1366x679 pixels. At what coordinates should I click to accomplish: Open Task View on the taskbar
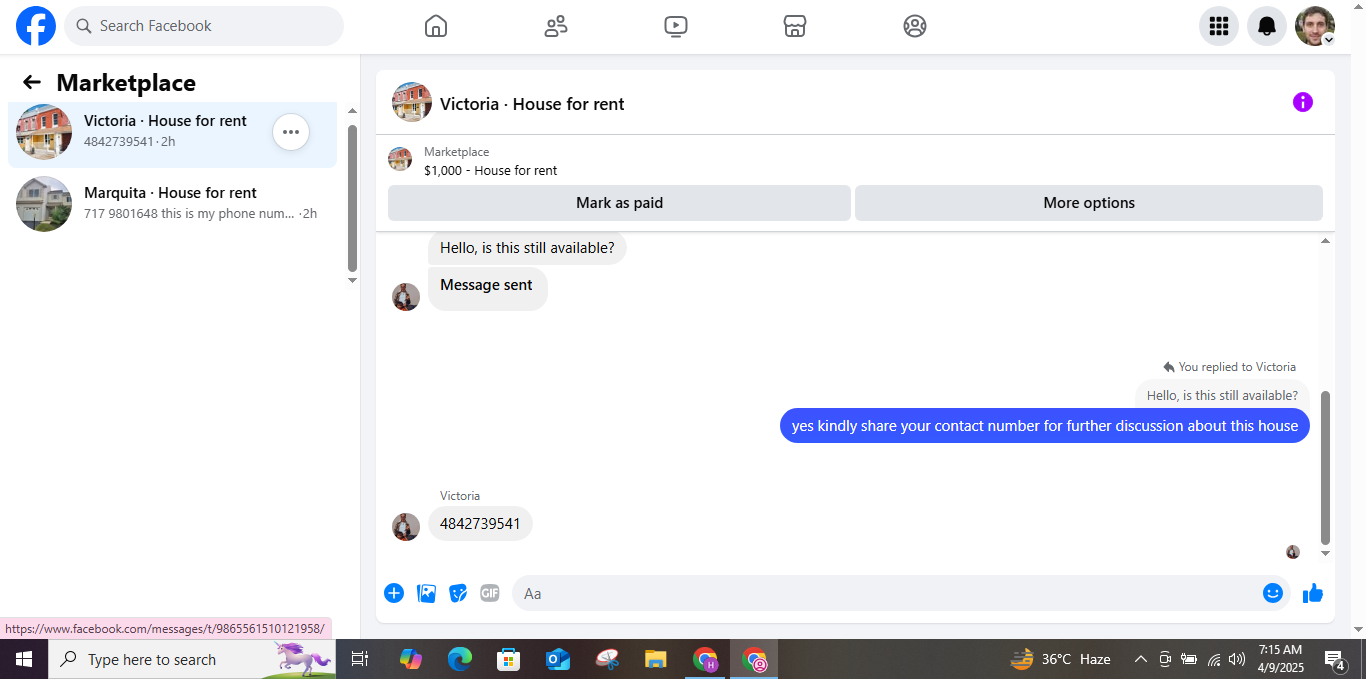(360, 659)
